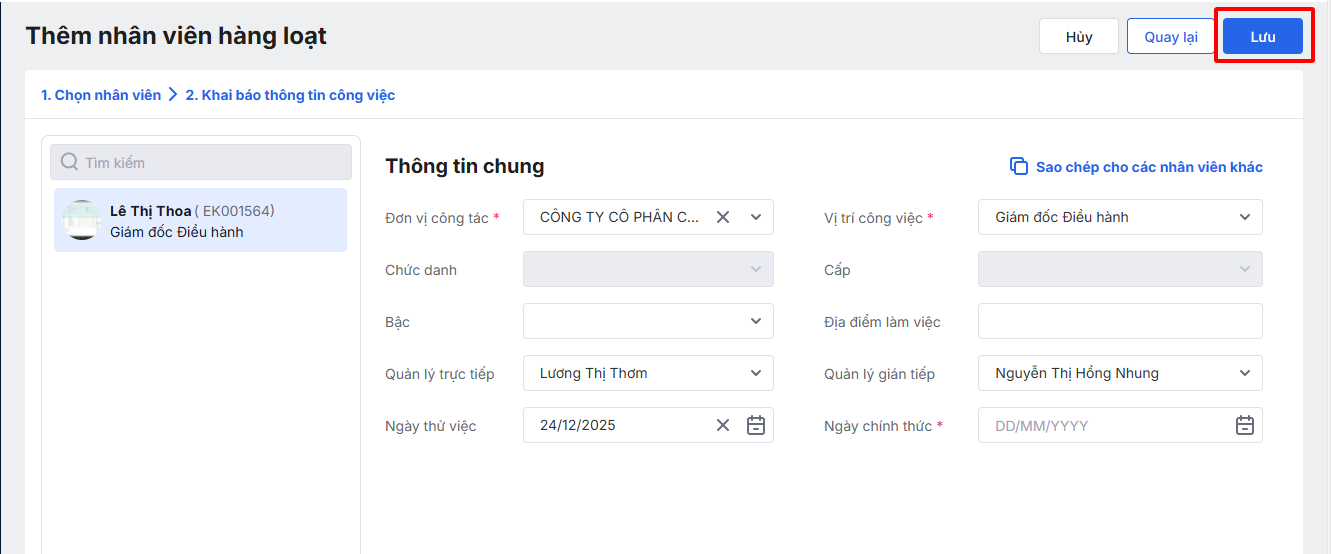Clear the Đơn vị công tác selection

[723, 217]
